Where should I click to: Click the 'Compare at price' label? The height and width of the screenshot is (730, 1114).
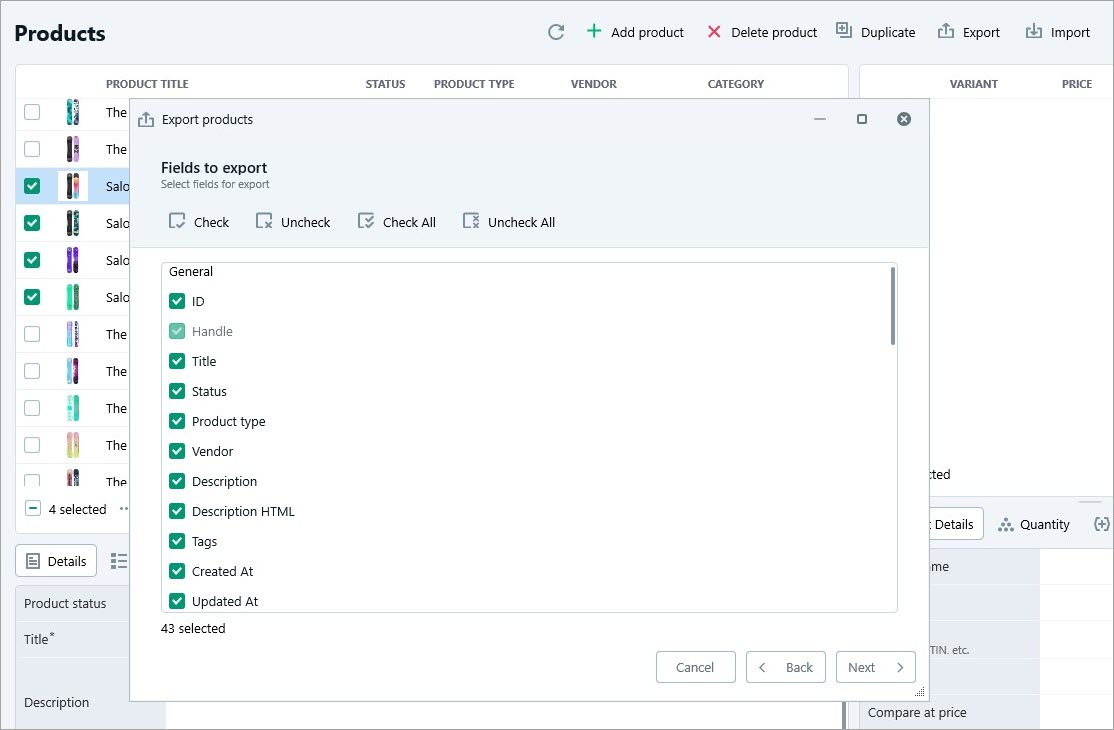pos(916,712)
